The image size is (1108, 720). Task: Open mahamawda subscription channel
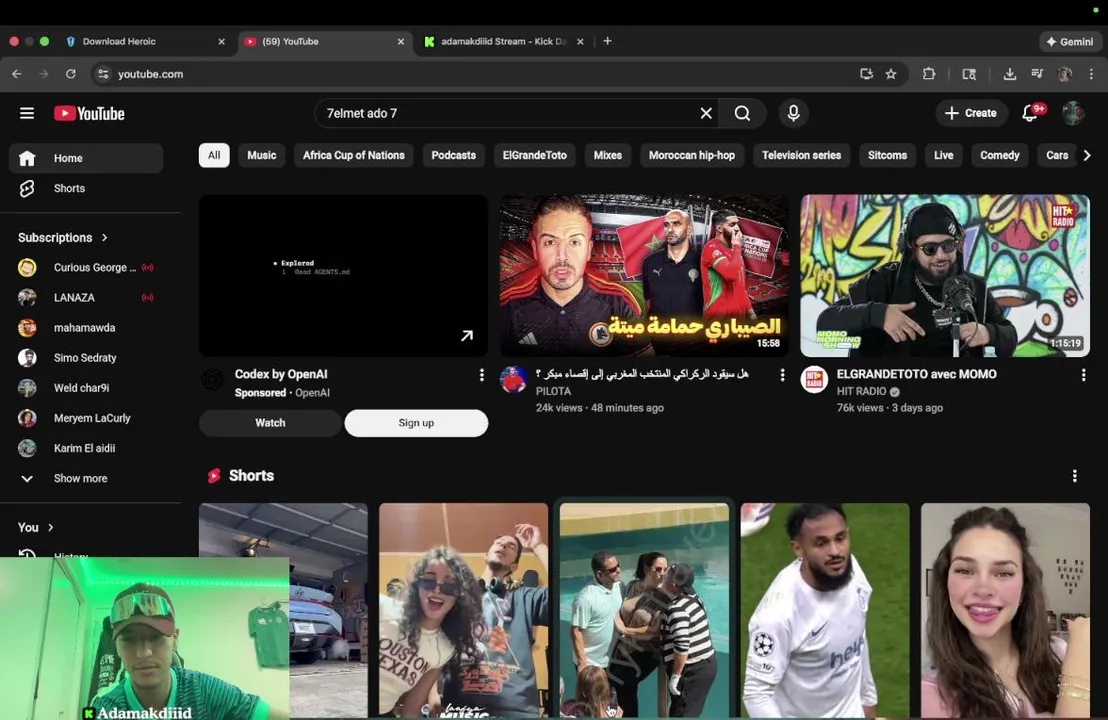click(x=86, y=328)
